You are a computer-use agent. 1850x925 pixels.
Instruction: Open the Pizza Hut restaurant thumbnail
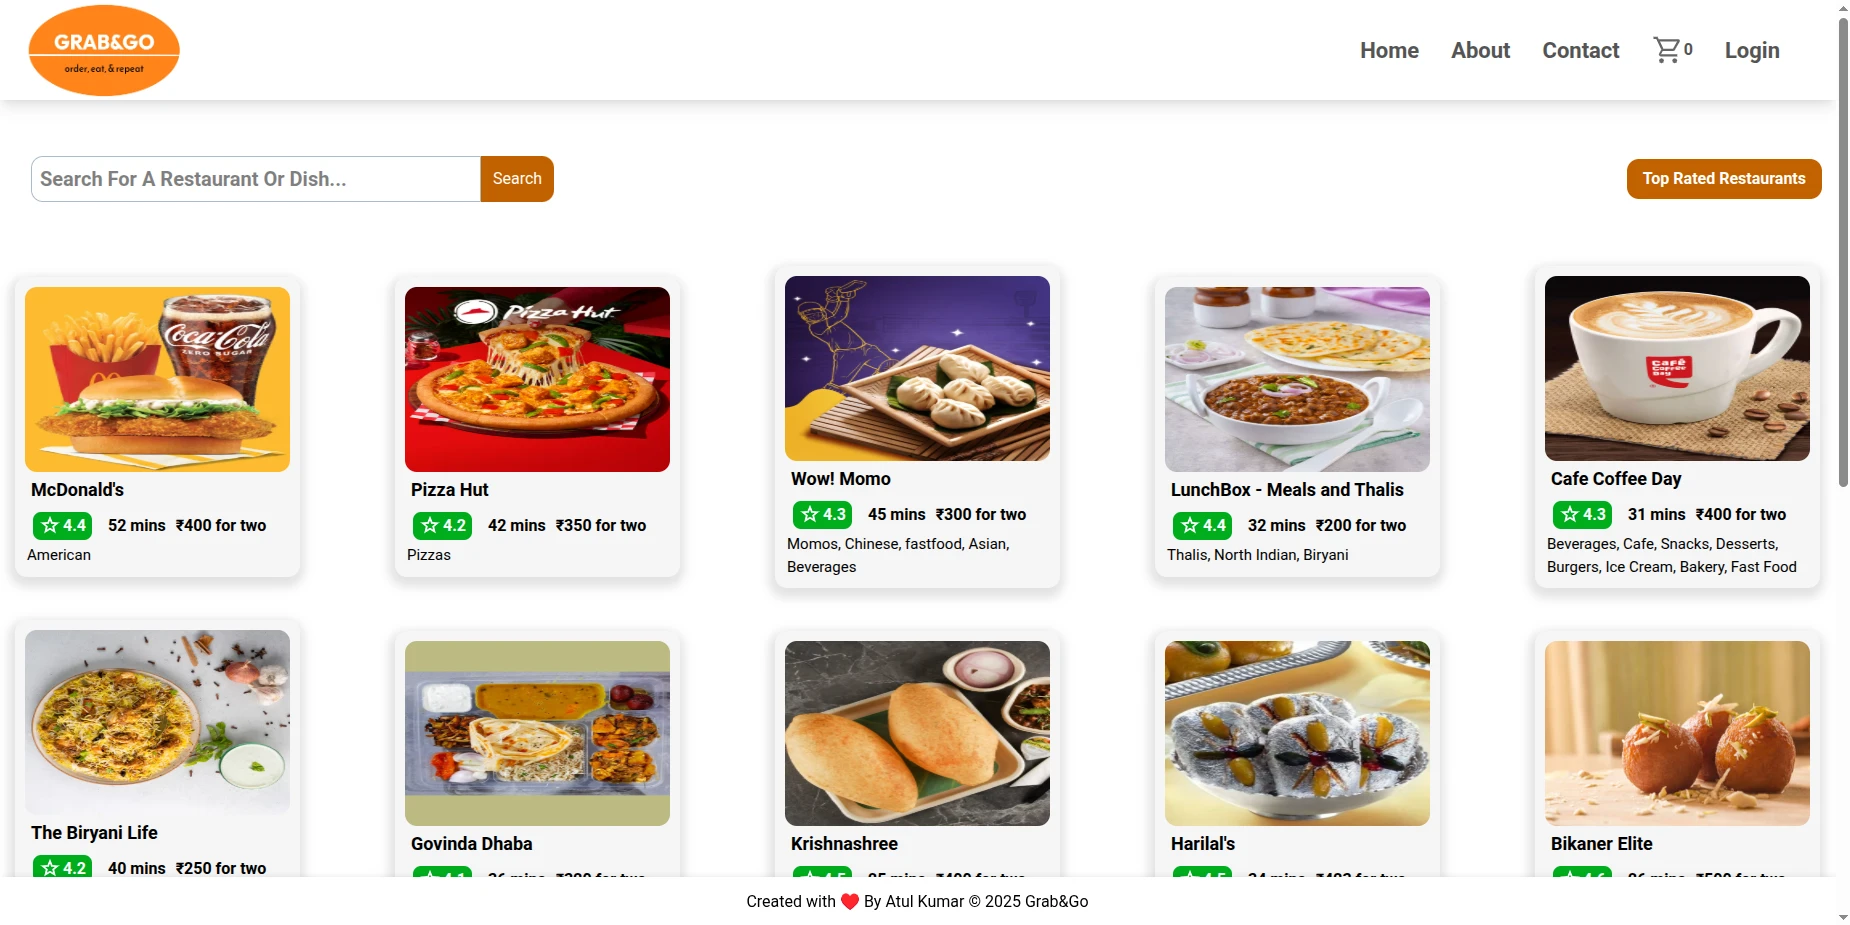pos(536,378)
